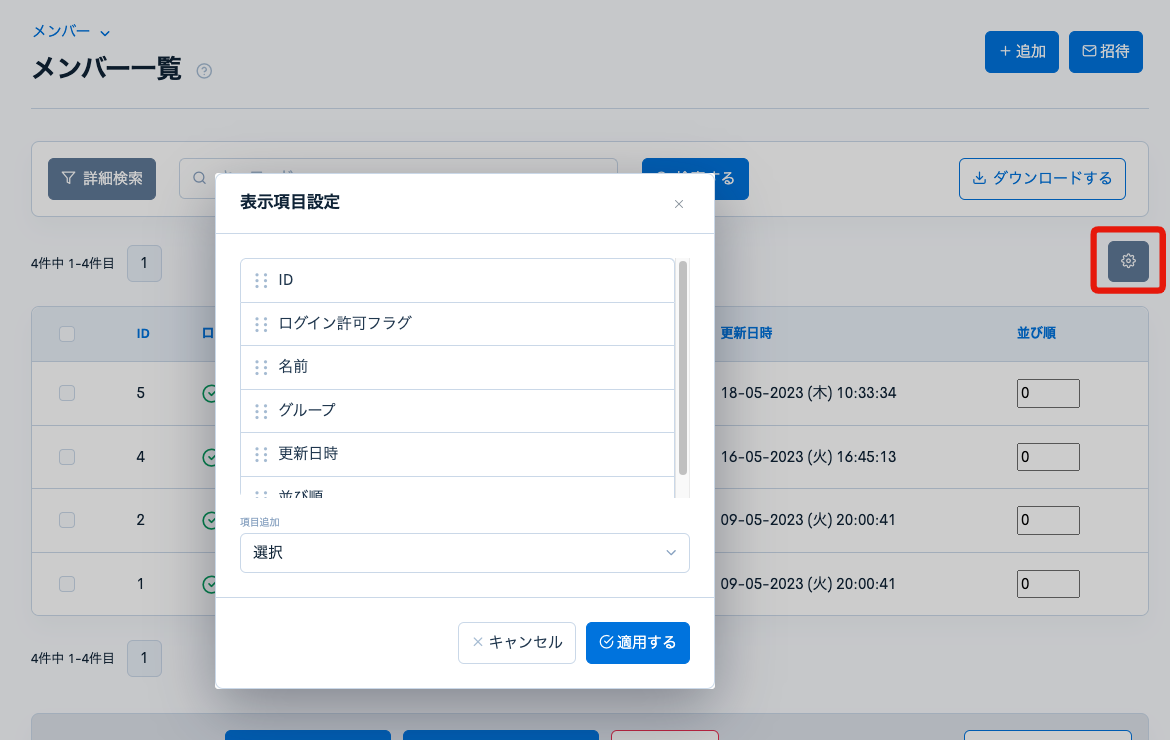Check the row checkbox for member ID 1
The height and width of the screenshot is (740, 1170).
[x=67, y=583]
